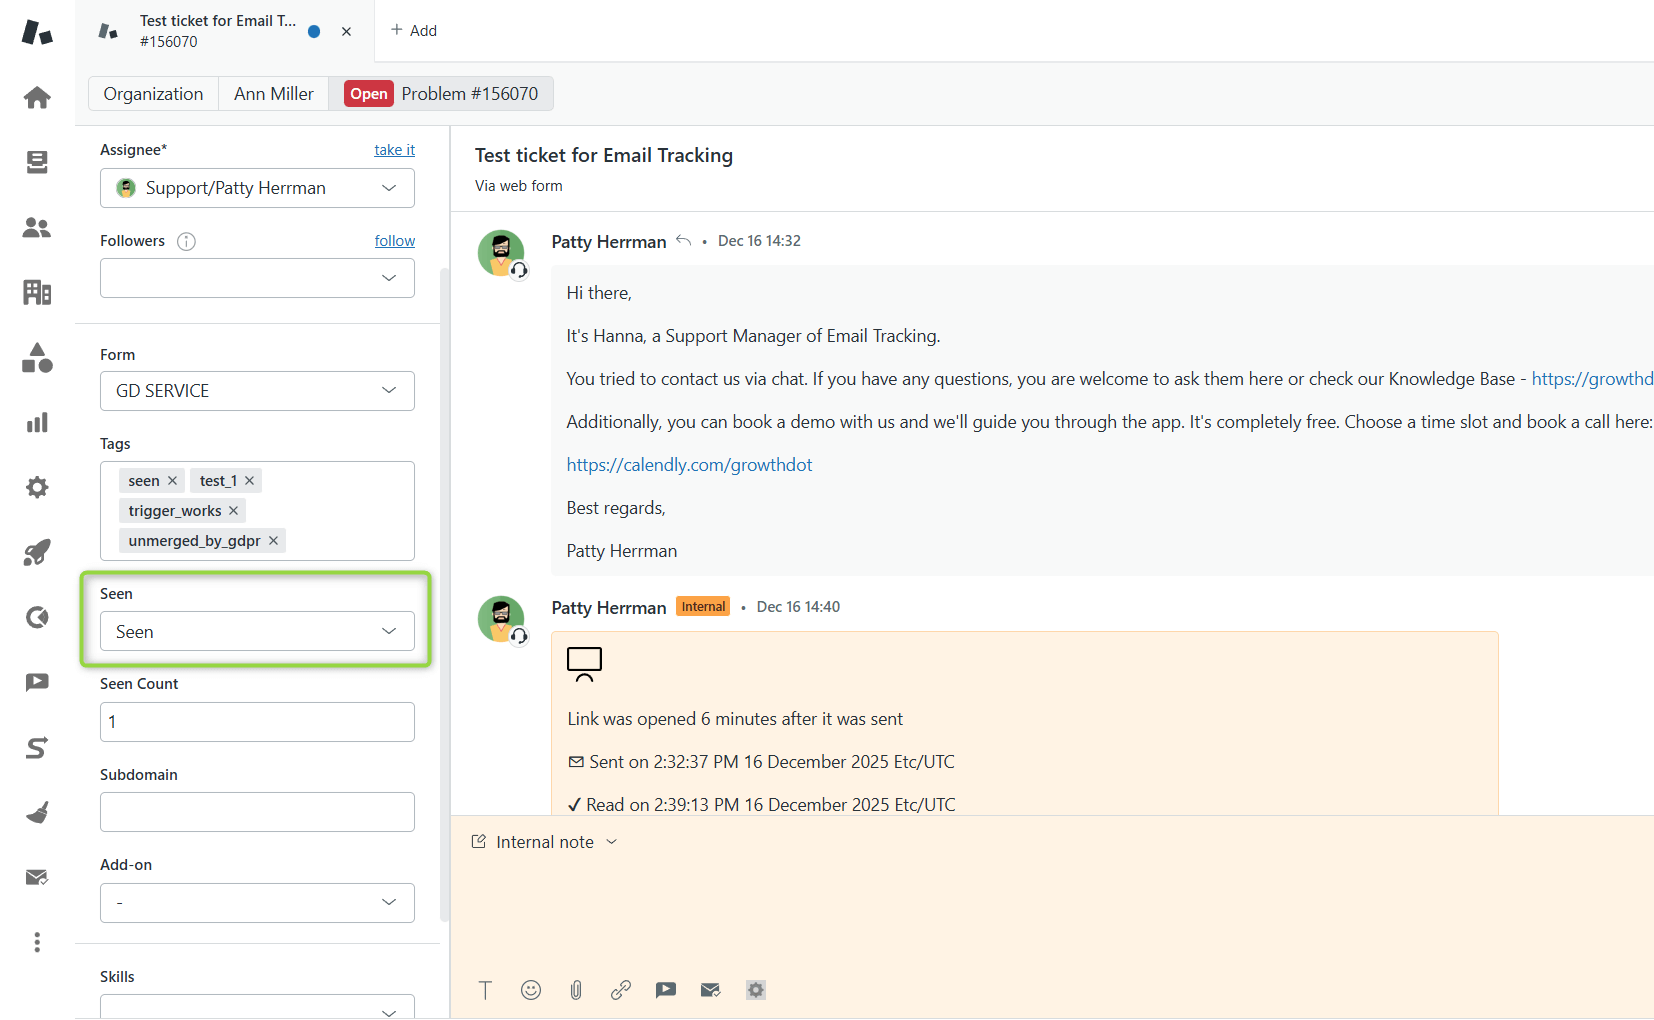Open the Organizations building icon

click(x=37, y=292)
